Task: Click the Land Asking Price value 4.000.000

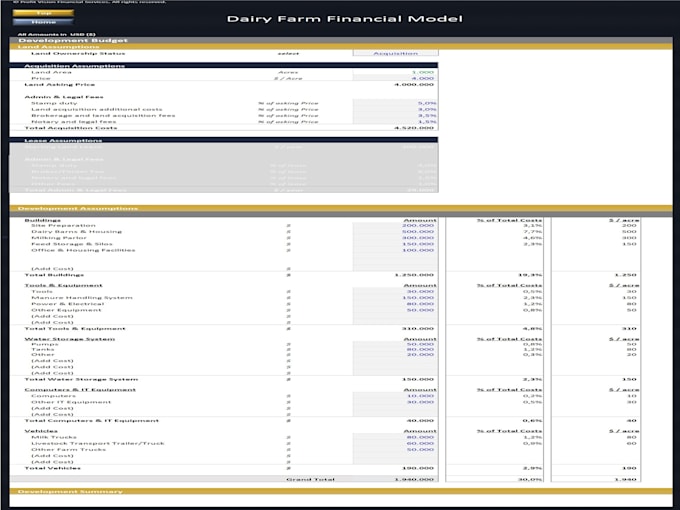Action: click(x=414, y=85)
